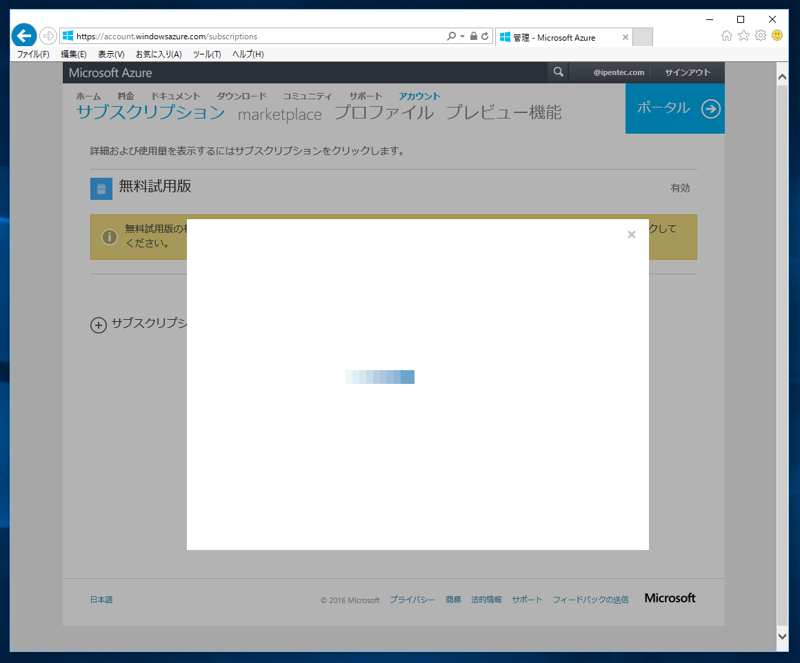Image resolution: width=800 pixels, height=663 pixels.
Task: Open the フィードバックの送信 footer link
Action: [x=590, y=600]
